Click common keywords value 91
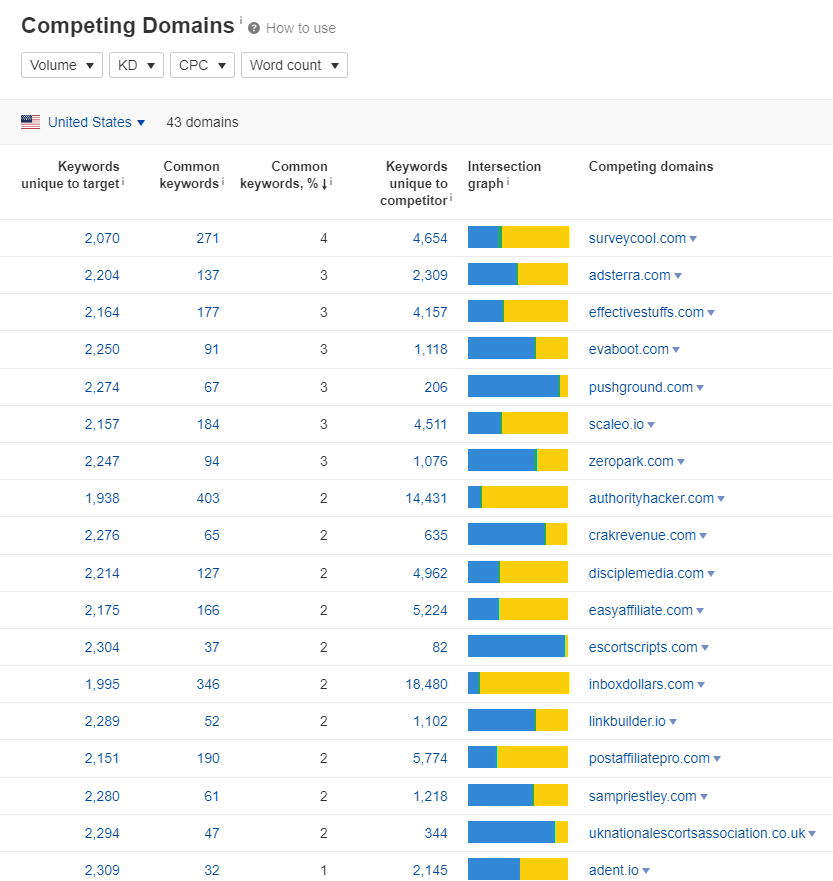 (212, 349)
